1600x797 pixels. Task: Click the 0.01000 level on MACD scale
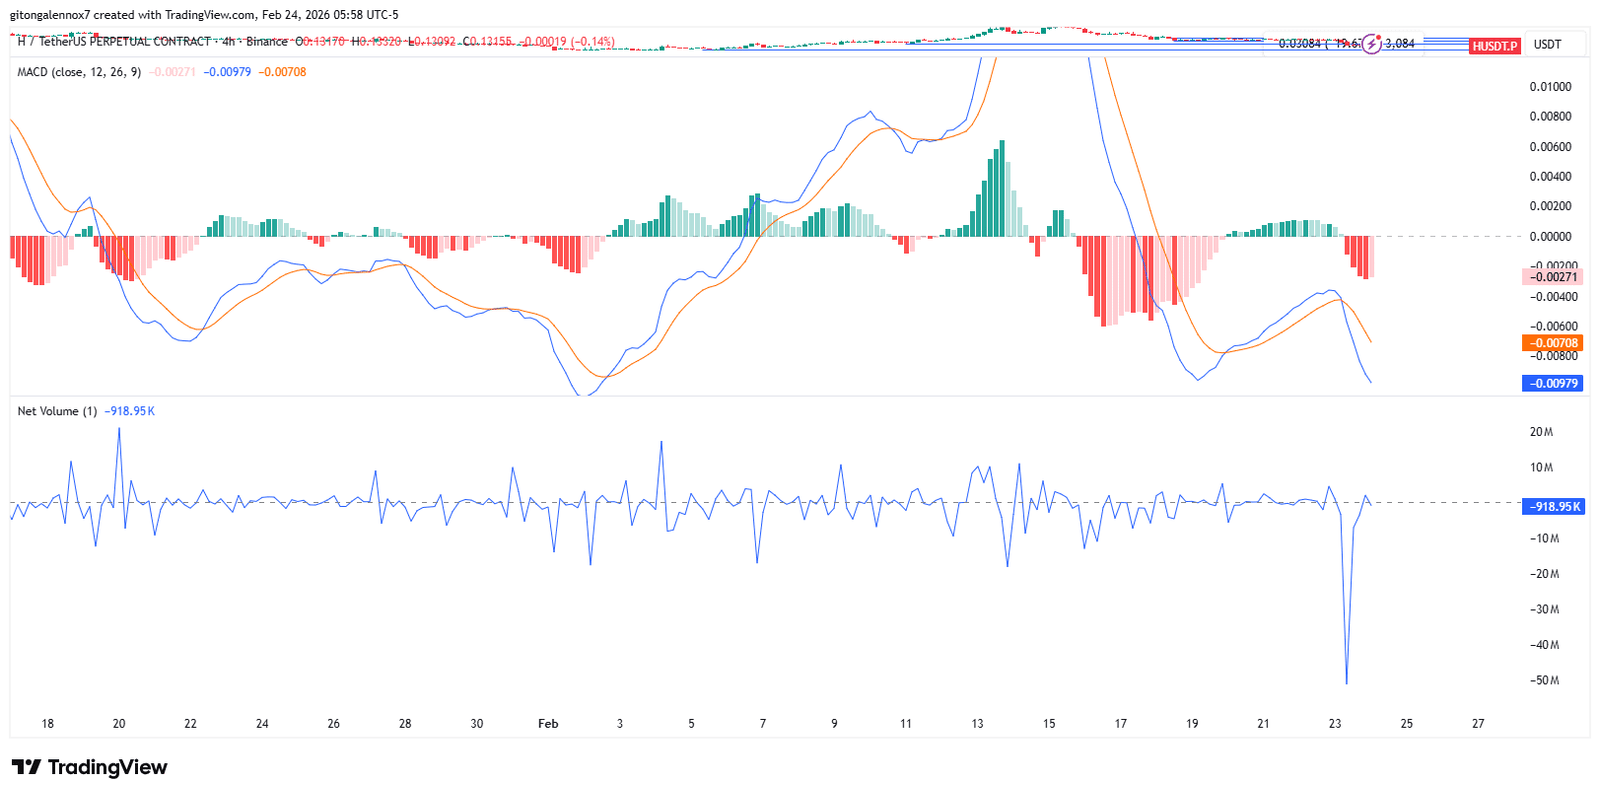coord(1550,87)
